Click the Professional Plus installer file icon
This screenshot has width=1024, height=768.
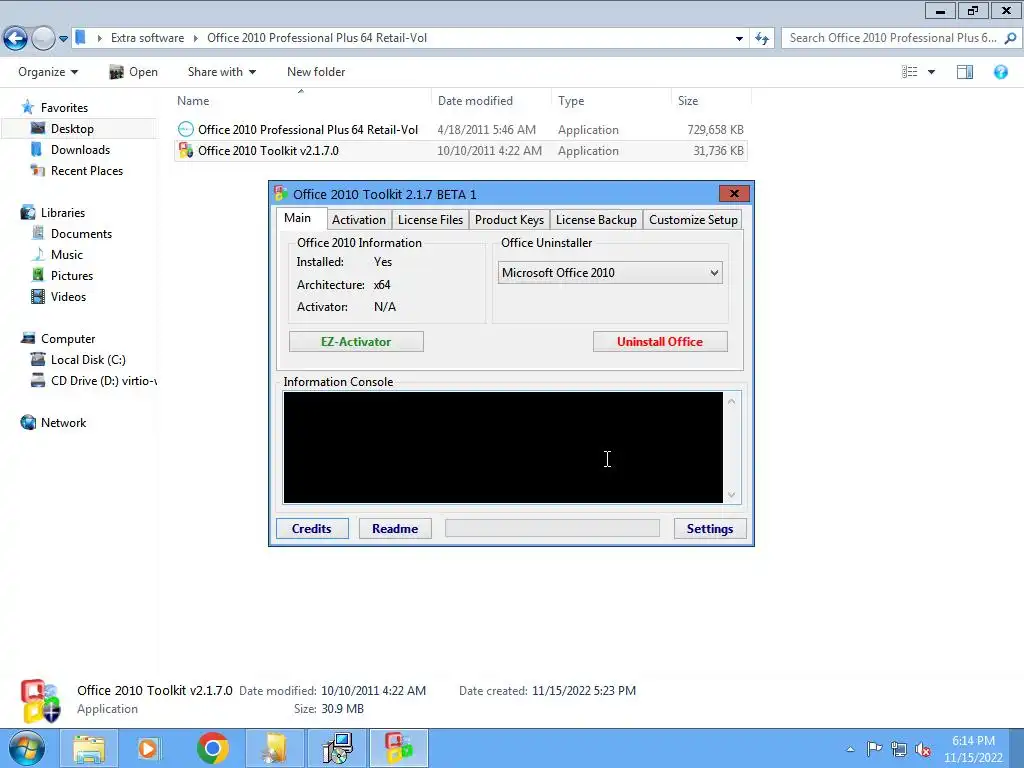pyautogui.click(x=185, y=129)
